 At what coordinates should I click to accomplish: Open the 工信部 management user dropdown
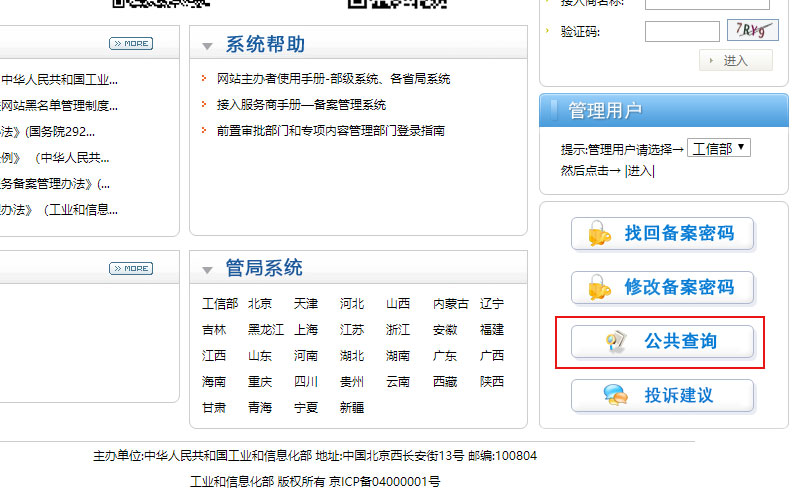[719, 148]
